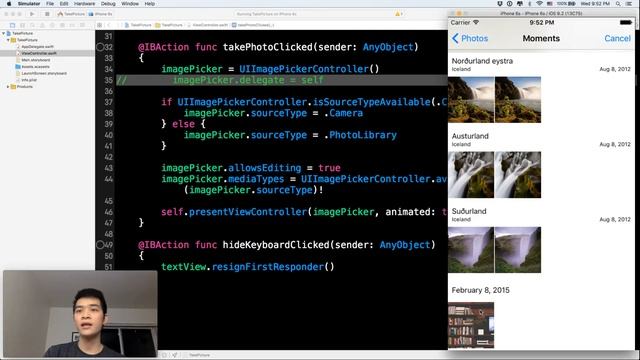Open the Debug menu
The height and width of the screenshot is (360, 640).
tap(108, 4)
